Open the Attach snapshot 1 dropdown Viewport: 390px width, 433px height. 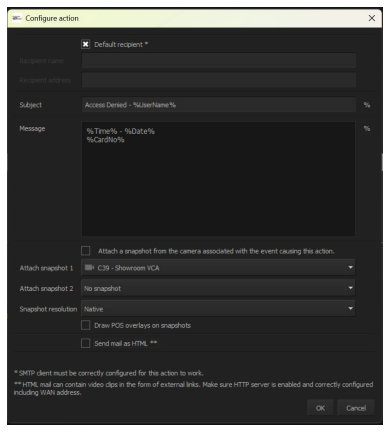point(218,268)
